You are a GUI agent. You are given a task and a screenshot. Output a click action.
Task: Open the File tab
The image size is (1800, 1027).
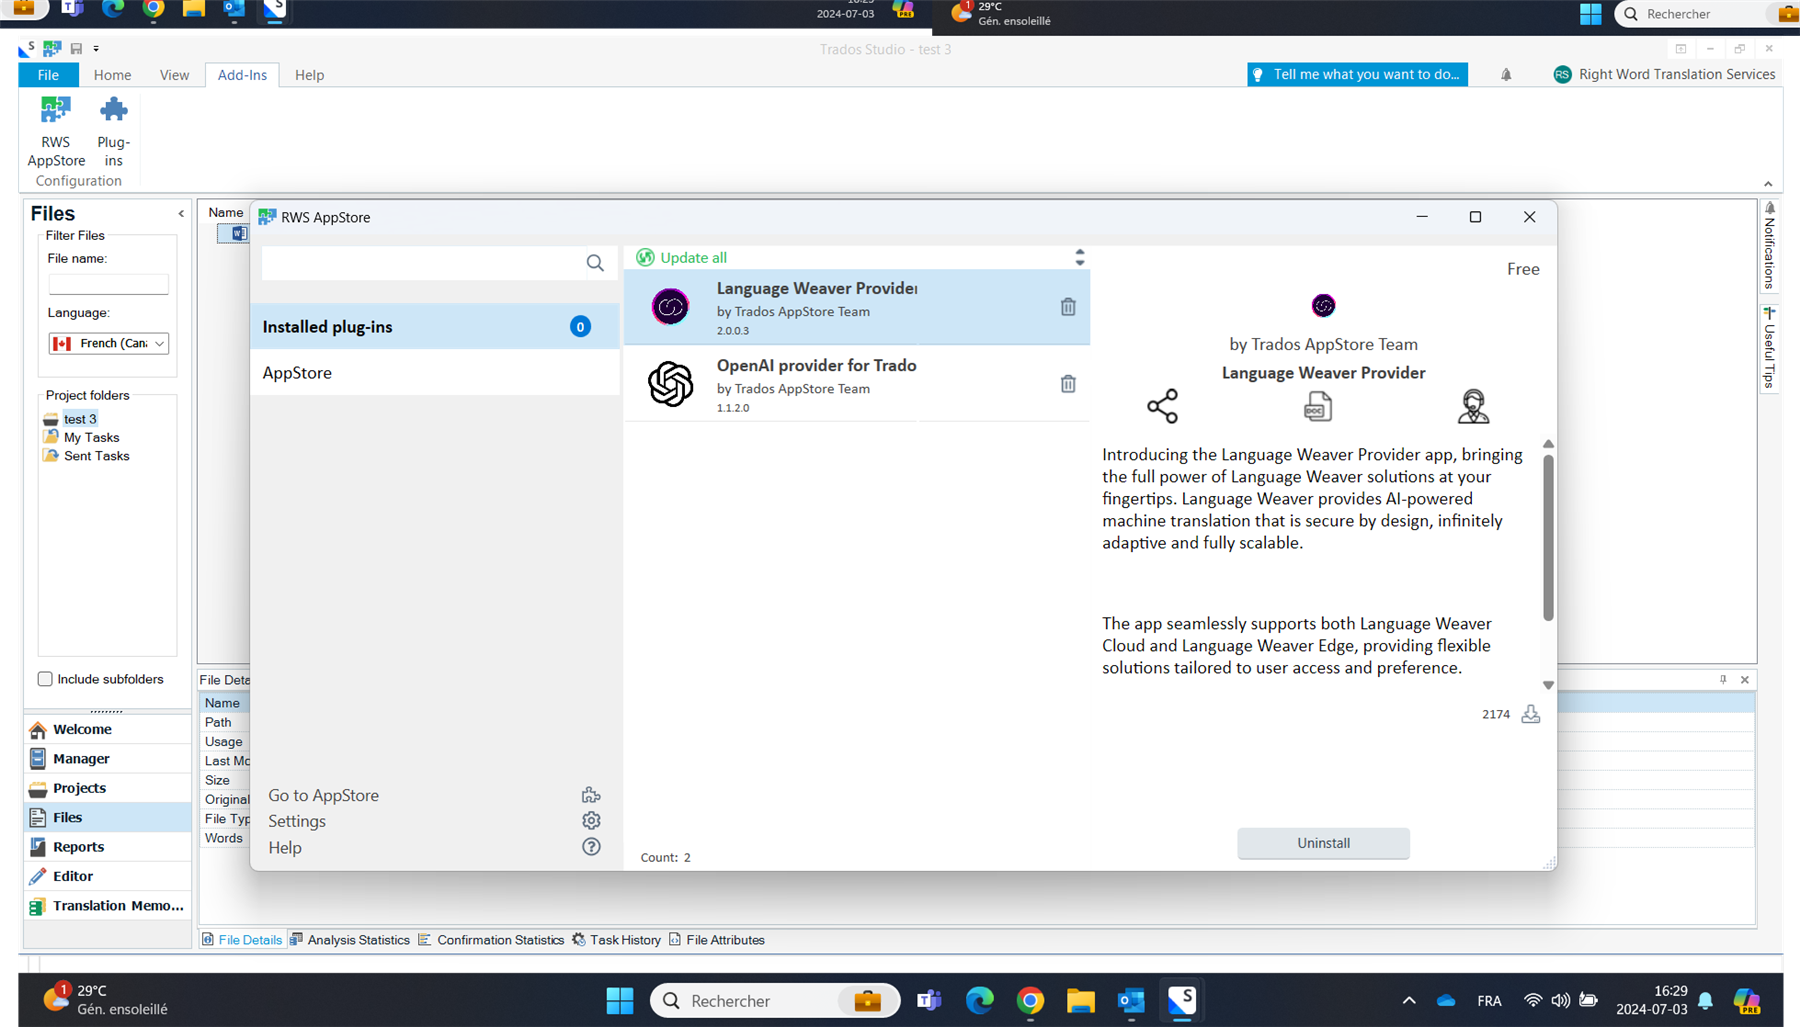click(48, 75)
